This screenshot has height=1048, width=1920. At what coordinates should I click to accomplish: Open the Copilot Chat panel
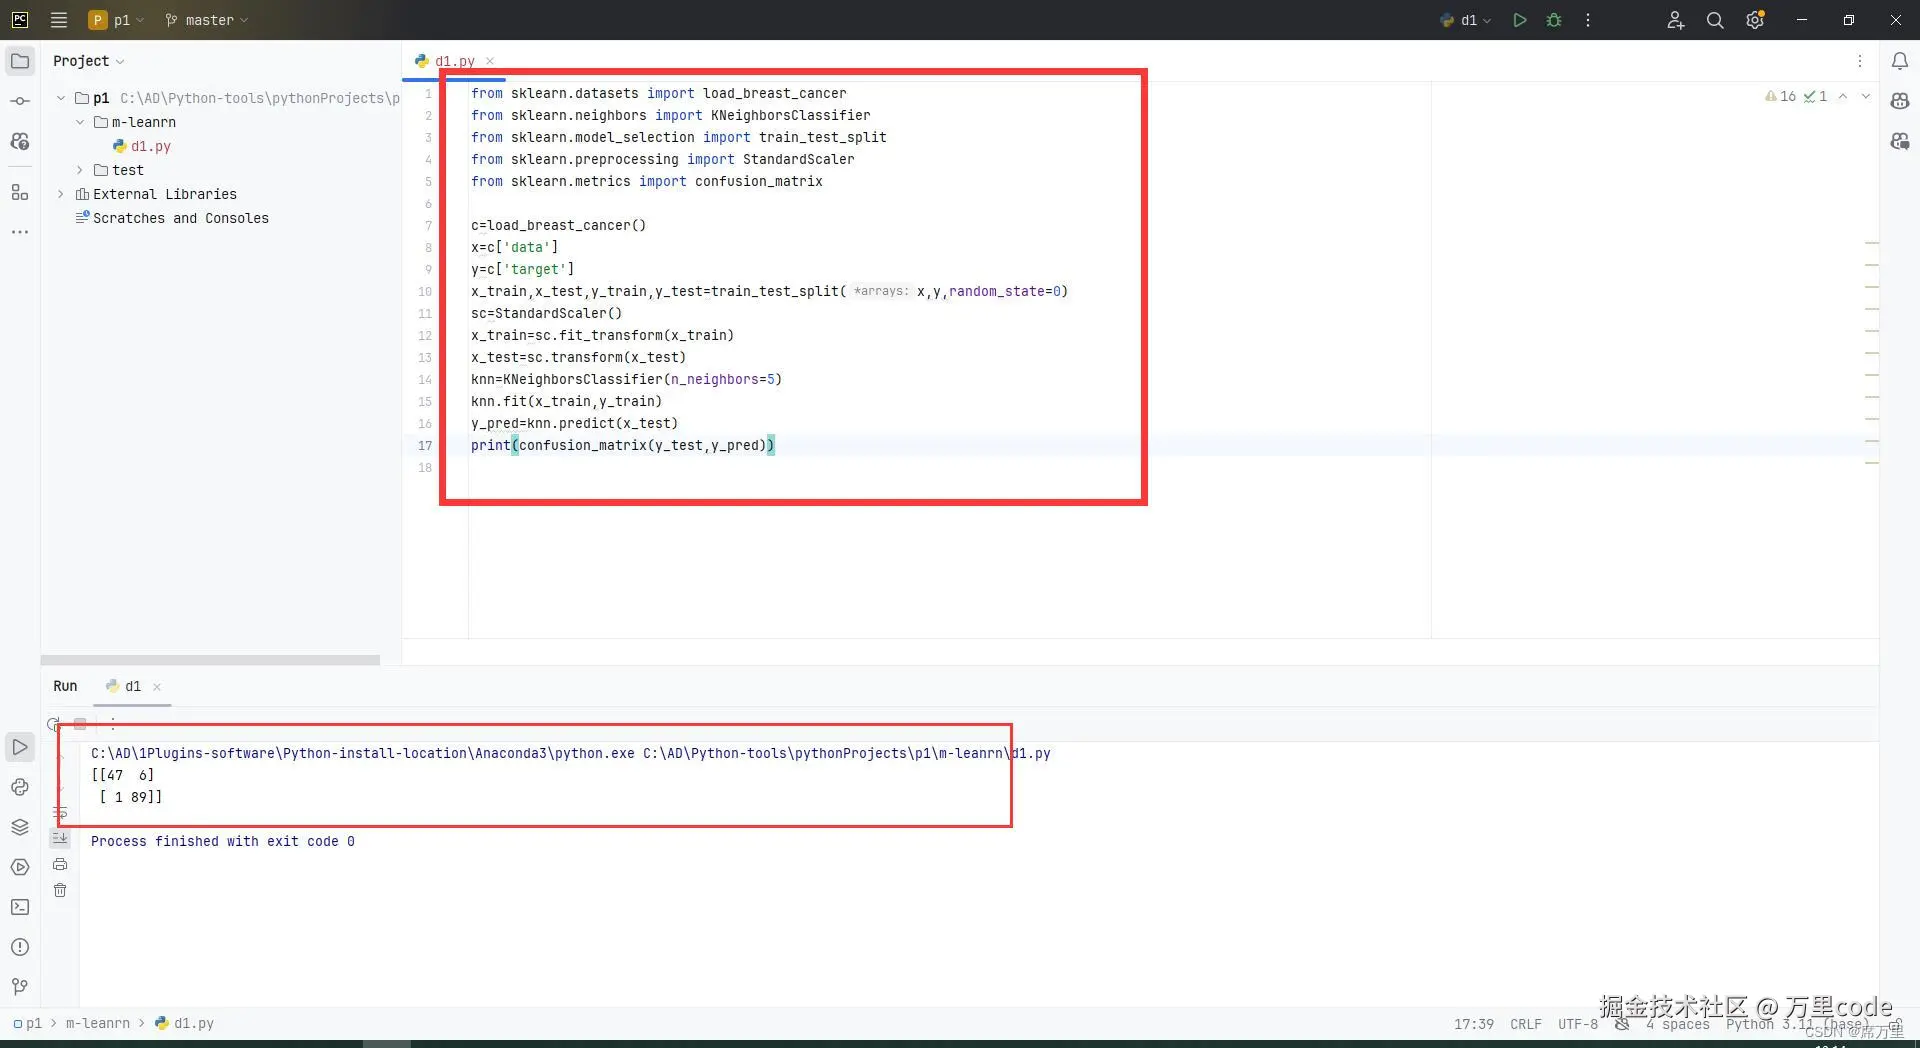[1900, 141]
